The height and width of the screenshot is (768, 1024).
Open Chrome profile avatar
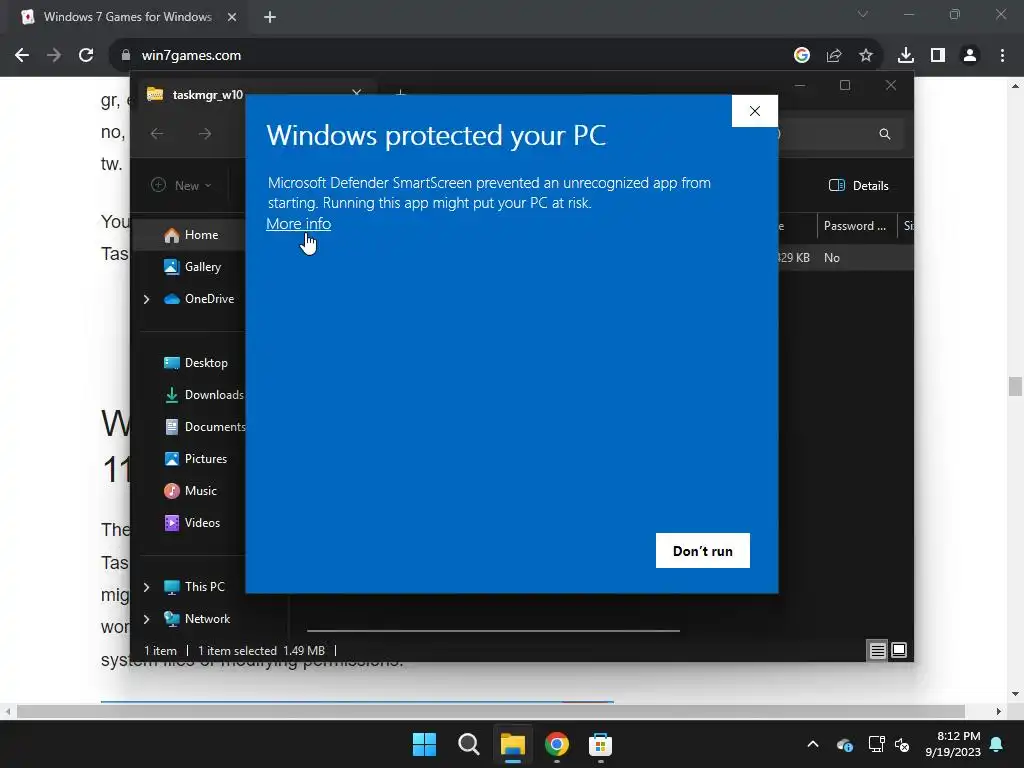coord(970,56)
